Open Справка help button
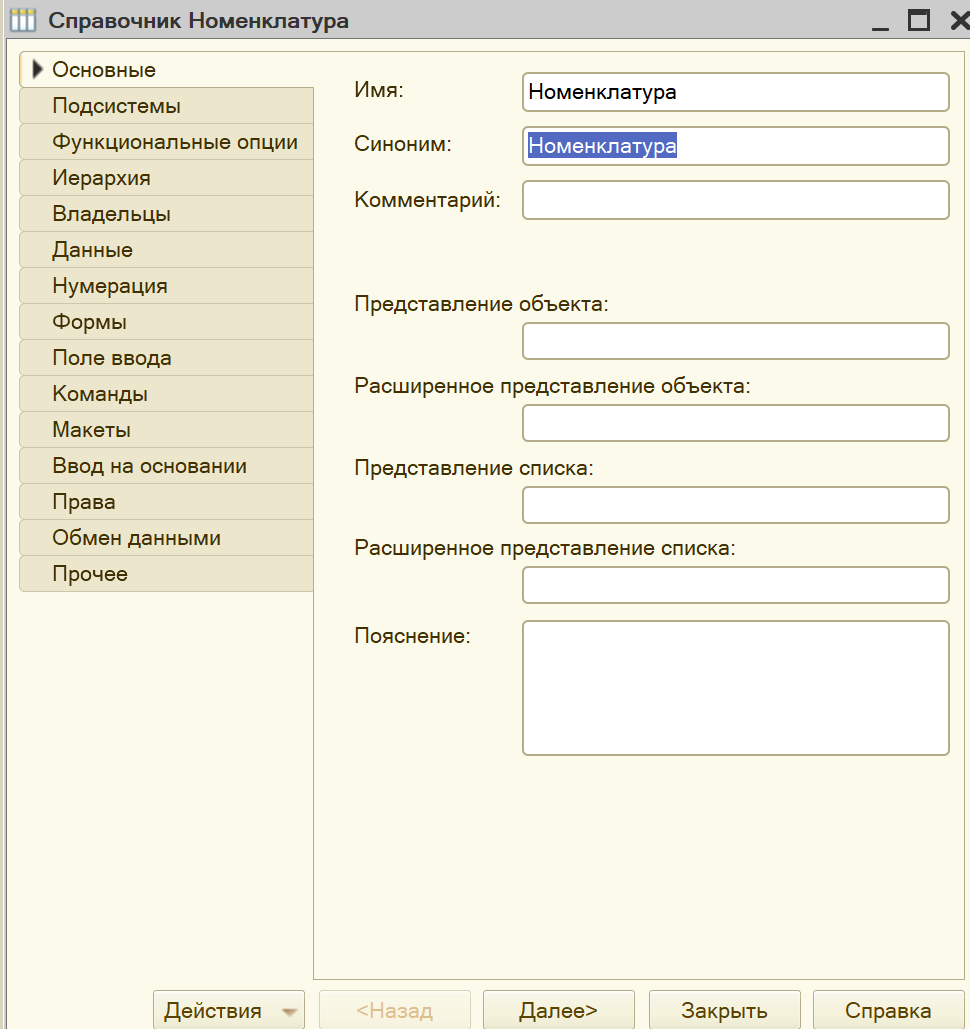This screenshot has width=970, height=1029. pos(888,1010)
